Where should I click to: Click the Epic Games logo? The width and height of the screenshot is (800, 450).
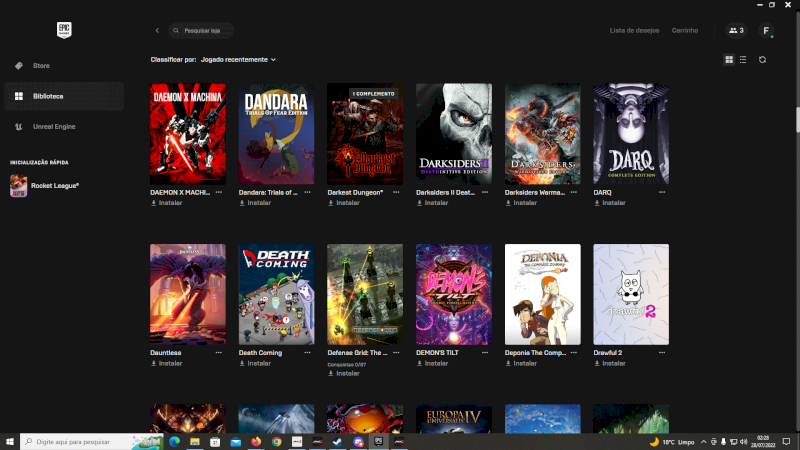pos(63,30)
